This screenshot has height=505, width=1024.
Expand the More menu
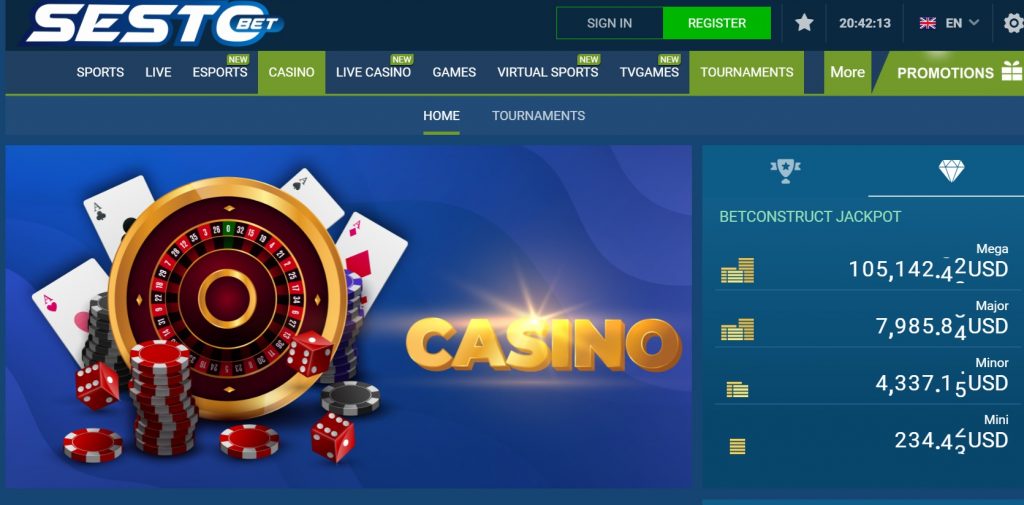click(847, 73)
